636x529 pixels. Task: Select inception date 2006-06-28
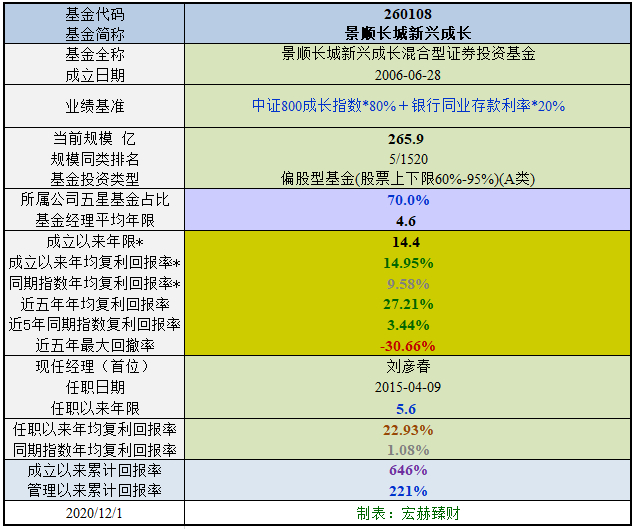(408, 75)
